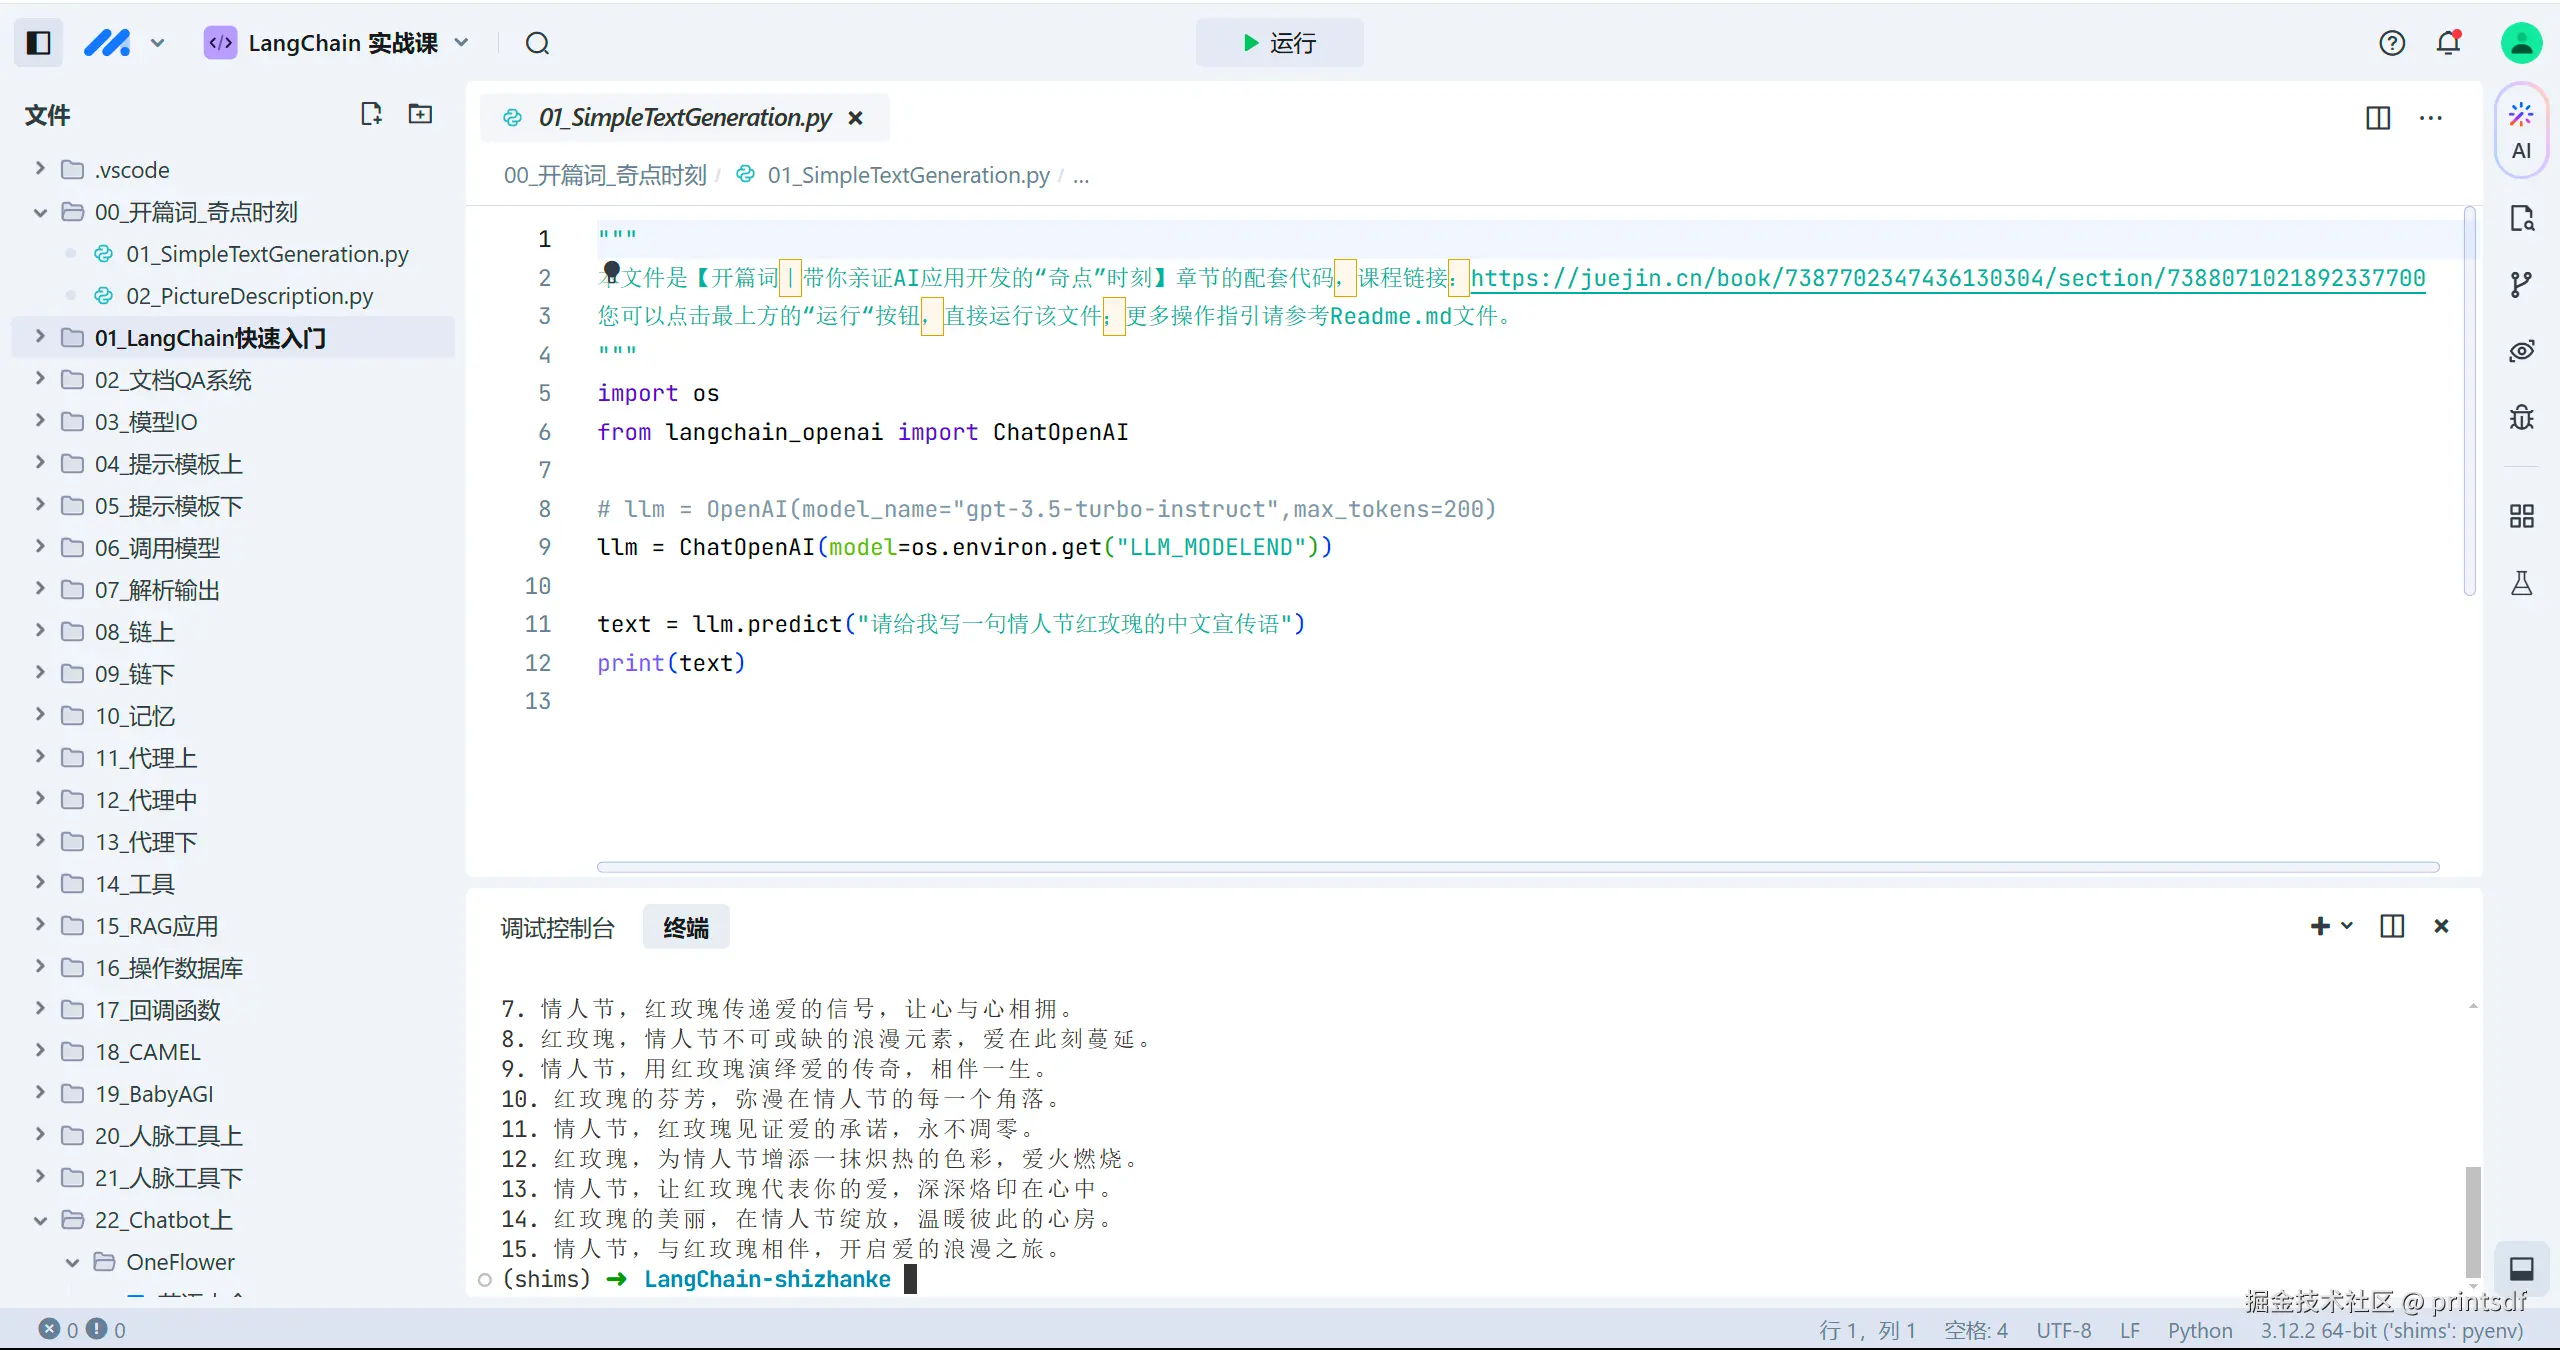The width and height of the screenshot is (2560, 1350).
Task: Open the LangChain 实战课 project dropdown
Action: 461,42
